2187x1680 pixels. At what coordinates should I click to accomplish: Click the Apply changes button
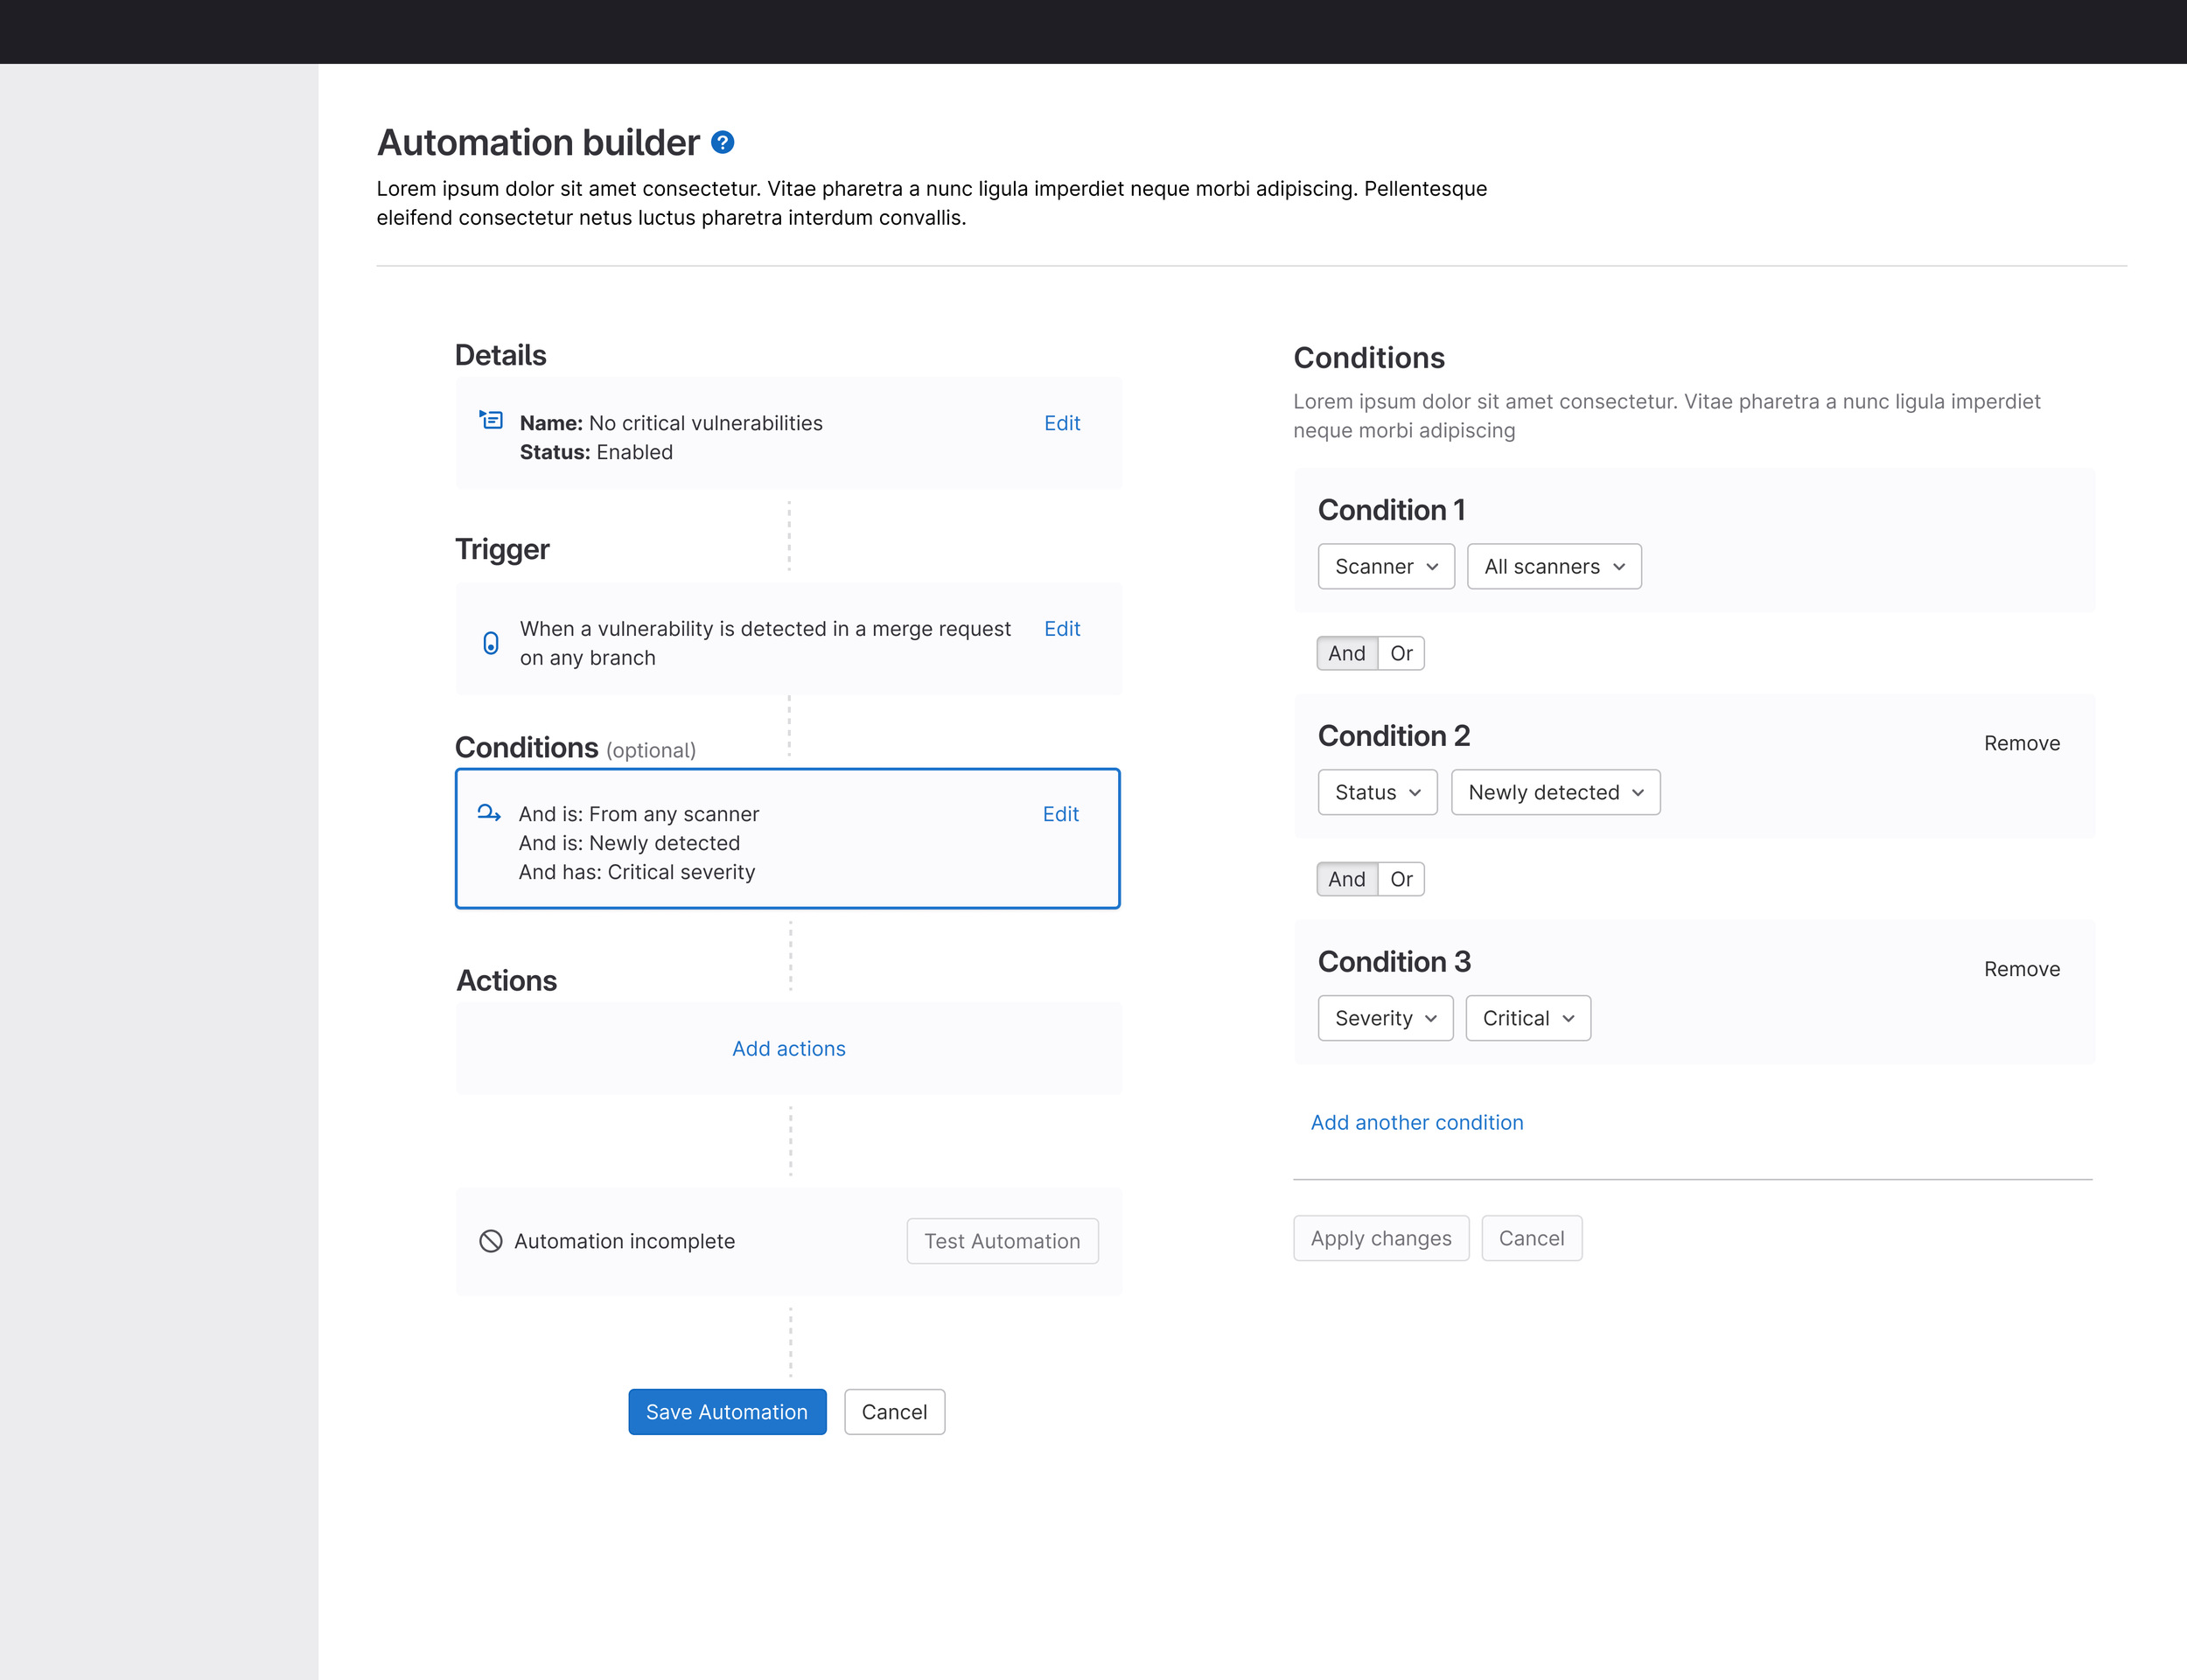(1381, 1239)
